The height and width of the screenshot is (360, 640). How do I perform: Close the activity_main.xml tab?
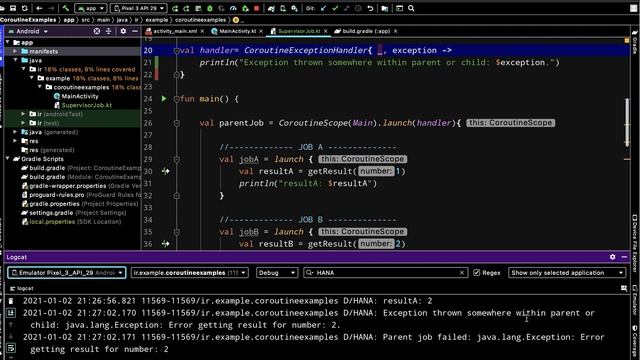[x=202, y=31]
